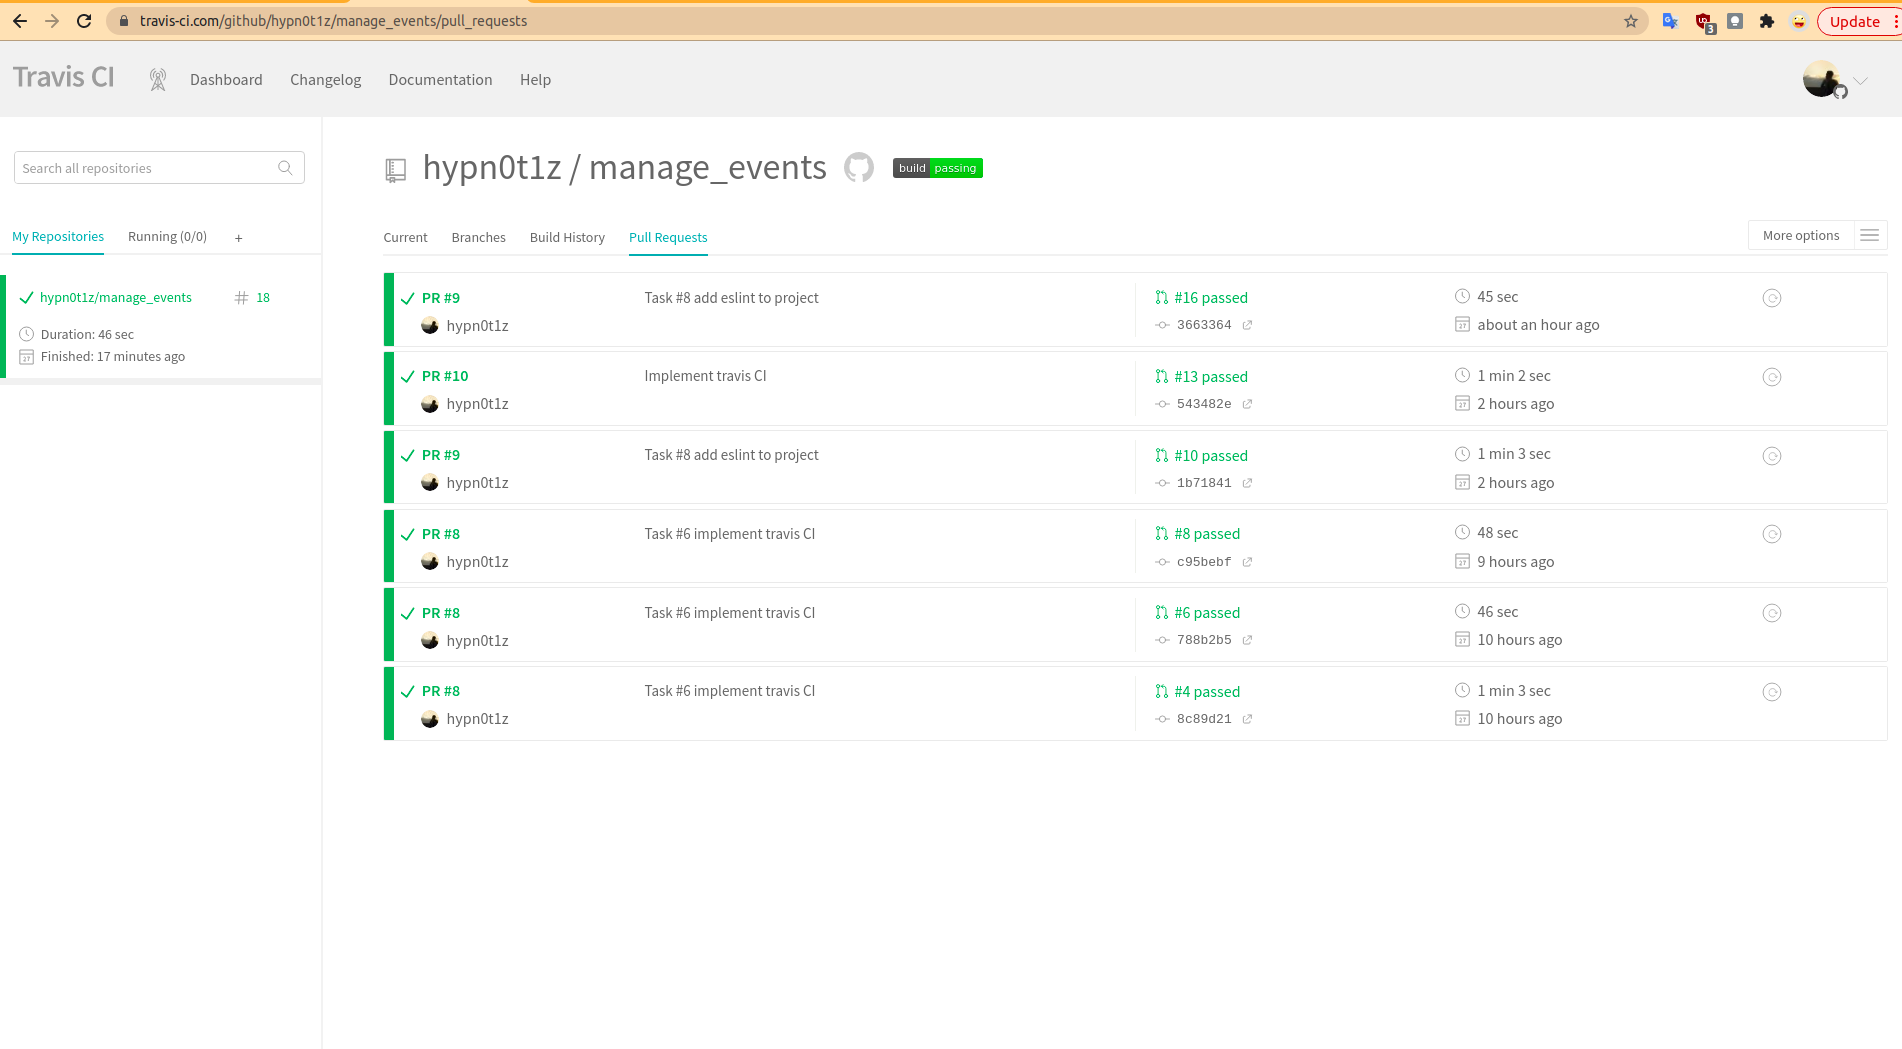Click the green checkmark next to PR #10
This screenshot has height=1049, width=1902.
point(407,376)
